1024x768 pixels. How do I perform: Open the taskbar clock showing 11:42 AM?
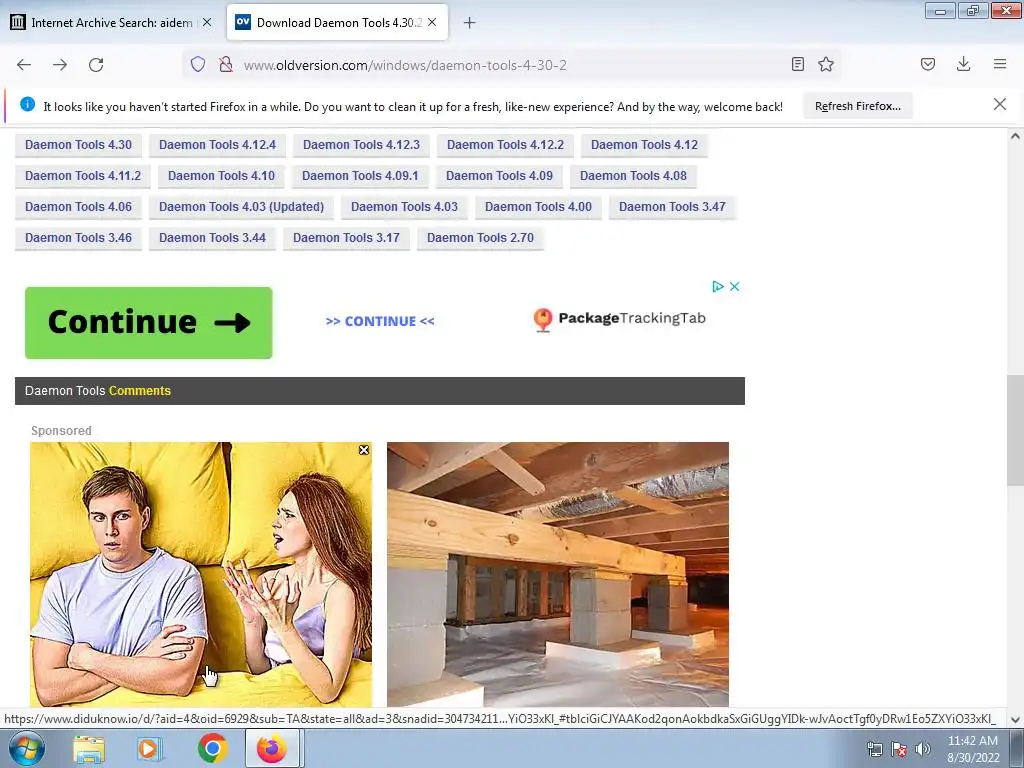click(973, 749)
